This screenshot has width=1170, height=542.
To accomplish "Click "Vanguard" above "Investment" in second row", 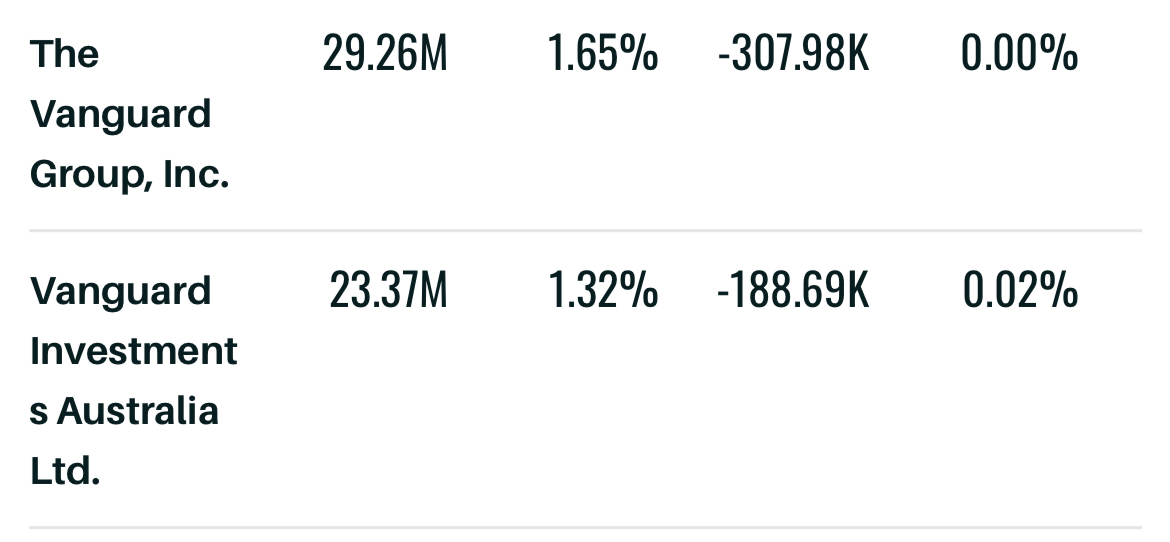I will click(x=121, y=291).
